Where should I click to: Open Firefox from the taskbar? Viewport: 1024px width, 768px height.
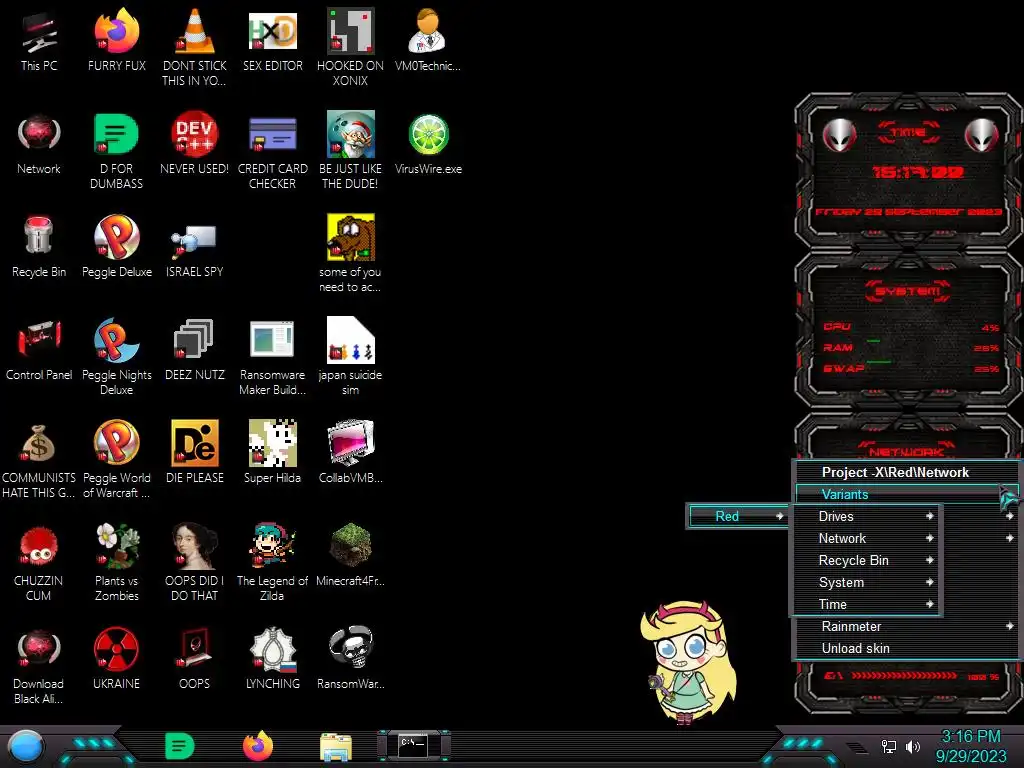point(258,746)
